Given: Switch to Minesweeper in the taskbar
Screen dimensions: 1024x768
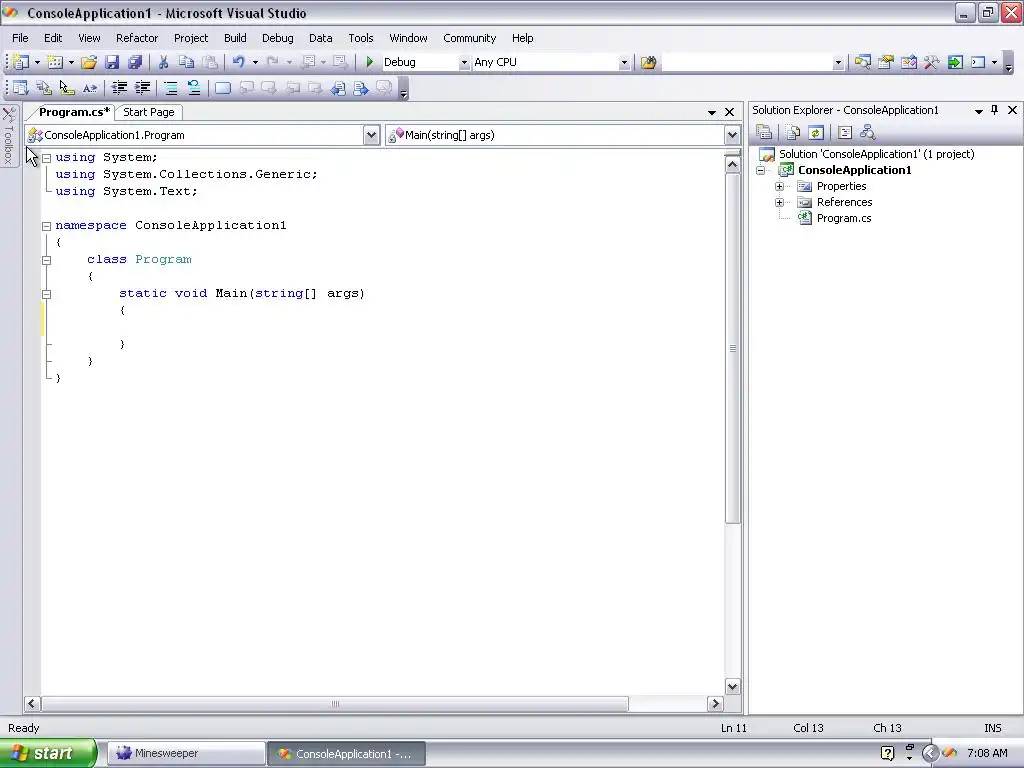Looking at the screenshot, I should [186, 754].
